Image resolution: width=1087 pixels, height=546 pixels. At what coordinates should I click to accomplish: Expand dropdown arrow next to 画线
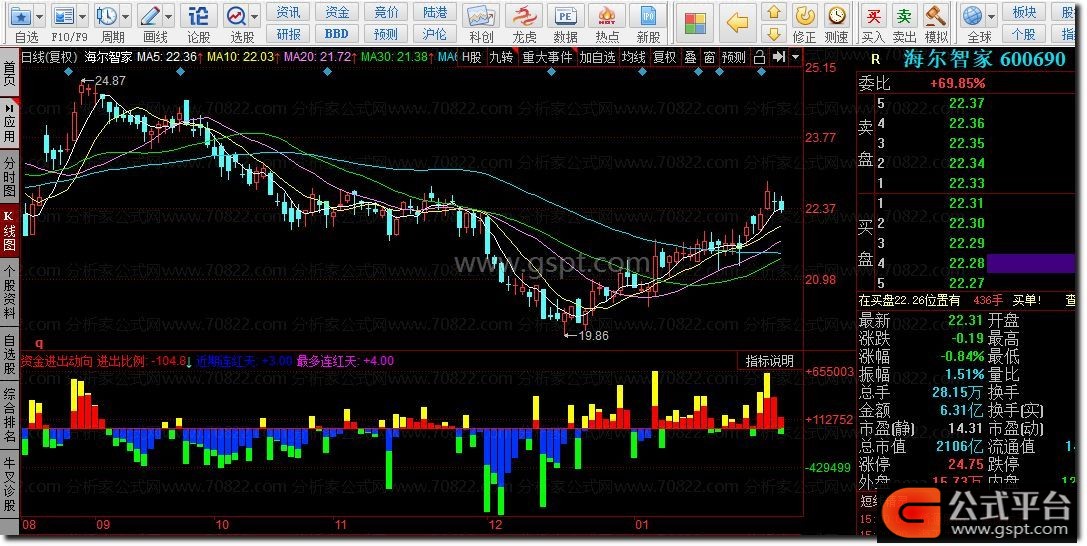(168, 16)
